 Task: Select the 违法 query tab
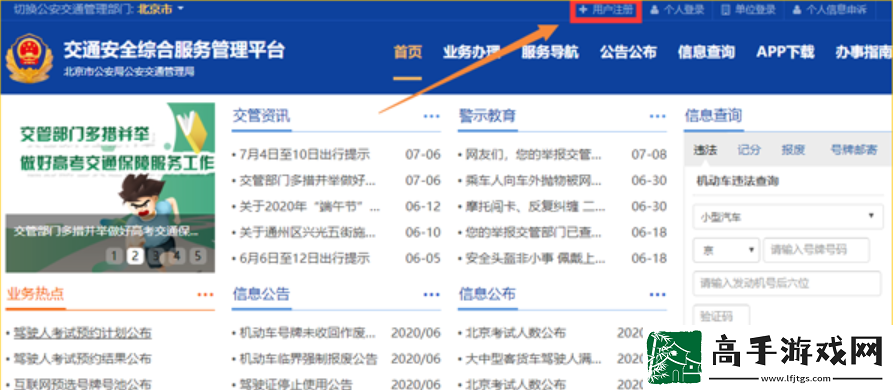705,150
